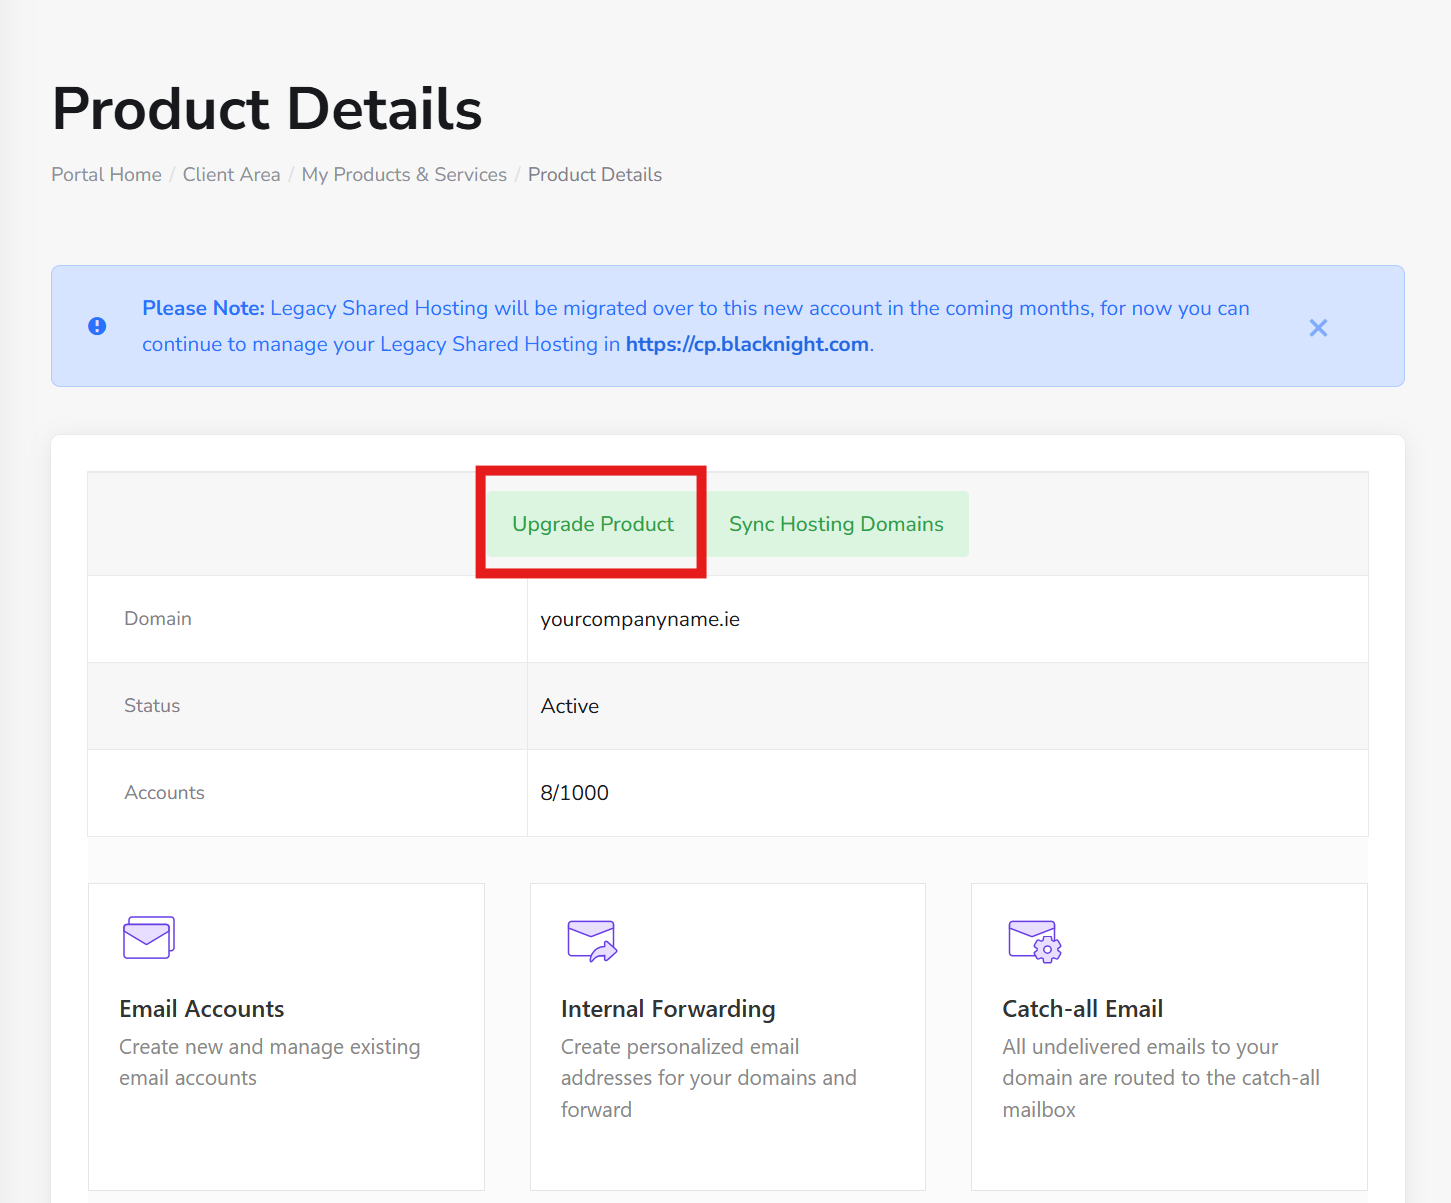The width and height of the screenshot is (1451, 1203).
Task: Click the Internal Forwarding envelope arrow icon
Action: click(x=592, y=940)
